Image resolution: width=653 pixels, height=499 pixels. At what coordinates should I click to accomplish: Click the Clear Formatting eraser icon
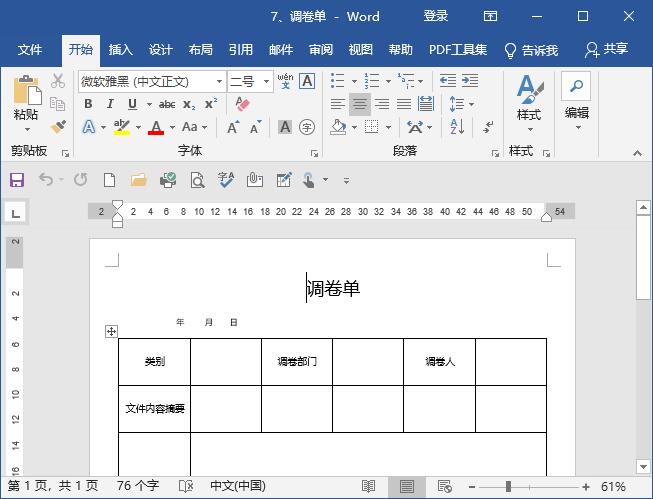(x=242, y=104)
